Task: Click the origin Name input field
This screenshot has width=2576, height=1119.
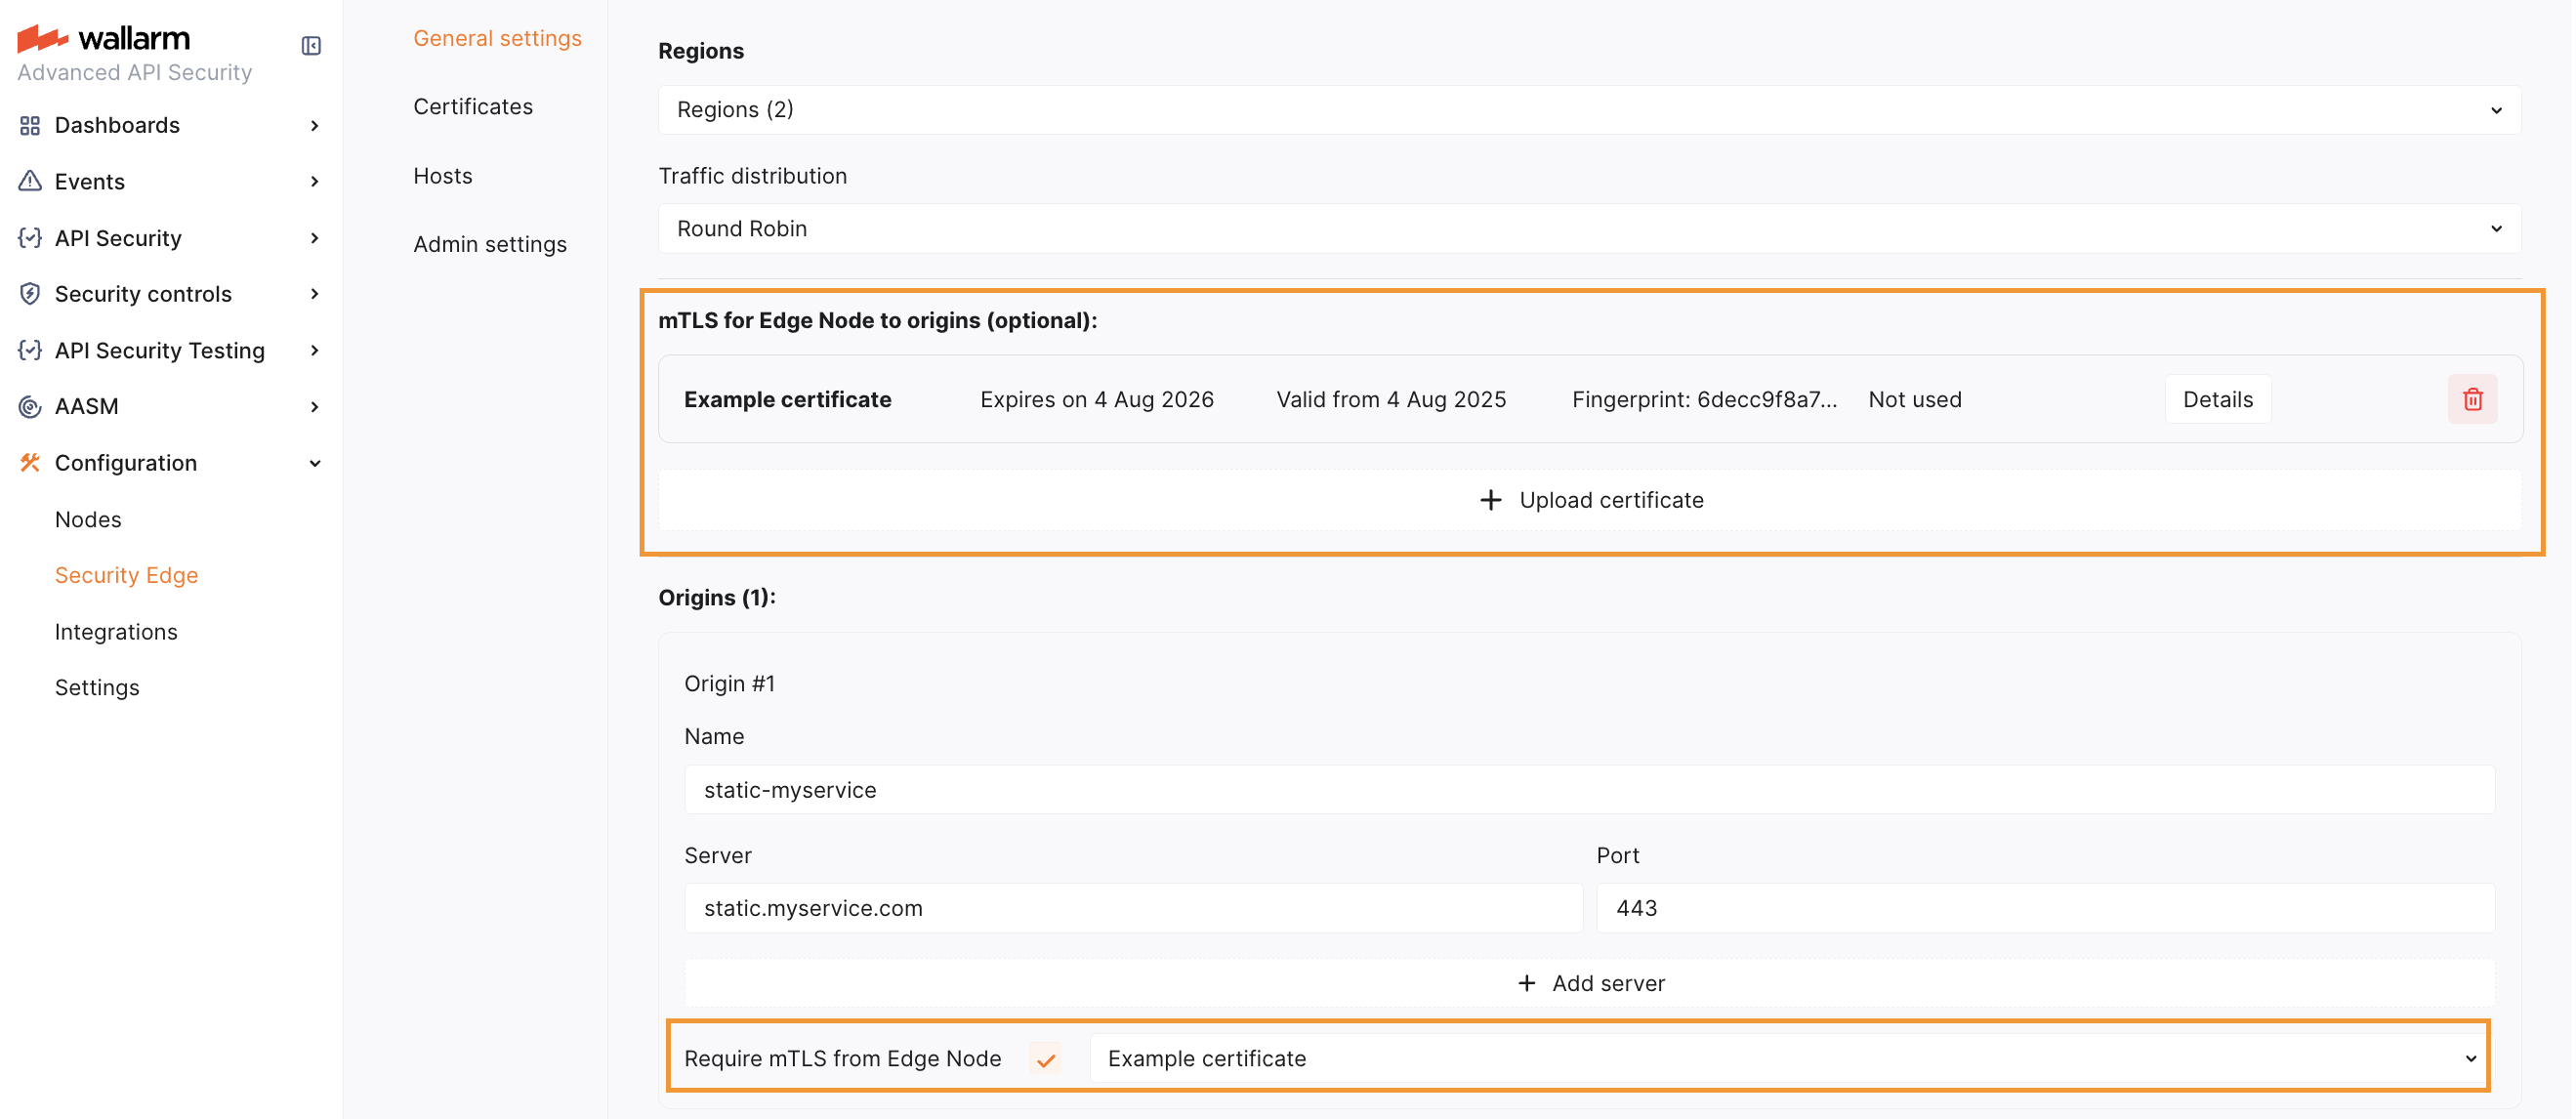Action: [x=1589, y=790]
